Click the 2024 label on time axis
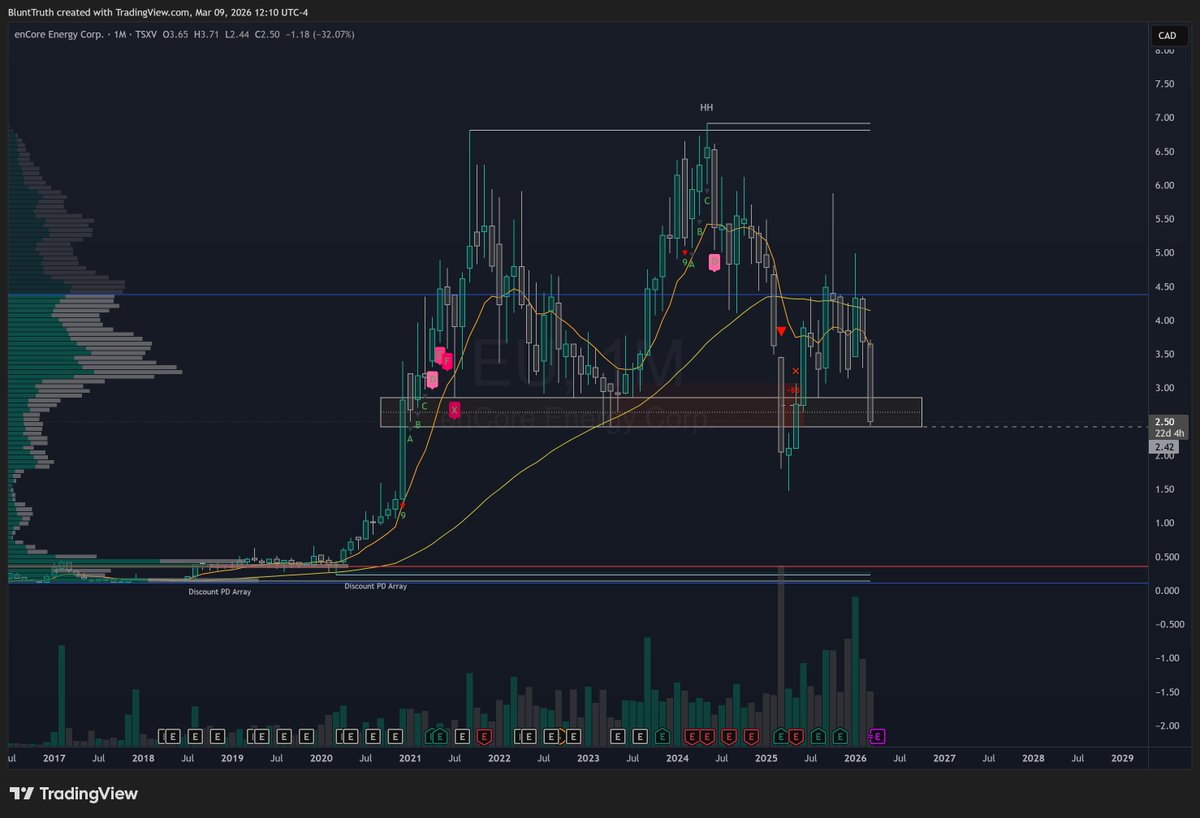The width and height of the screenshot is (1200, 818). (677, 759)
